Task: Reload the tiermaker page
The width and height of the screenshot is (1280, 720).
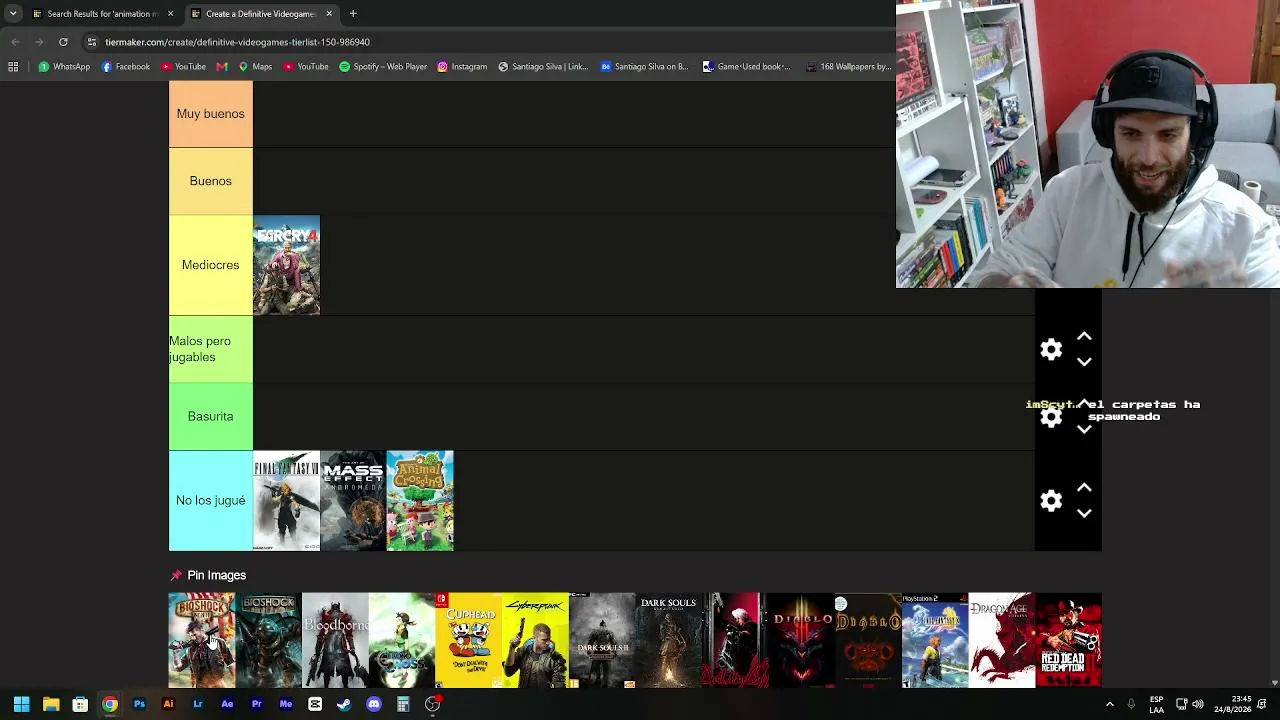Action: click(63, 42)
